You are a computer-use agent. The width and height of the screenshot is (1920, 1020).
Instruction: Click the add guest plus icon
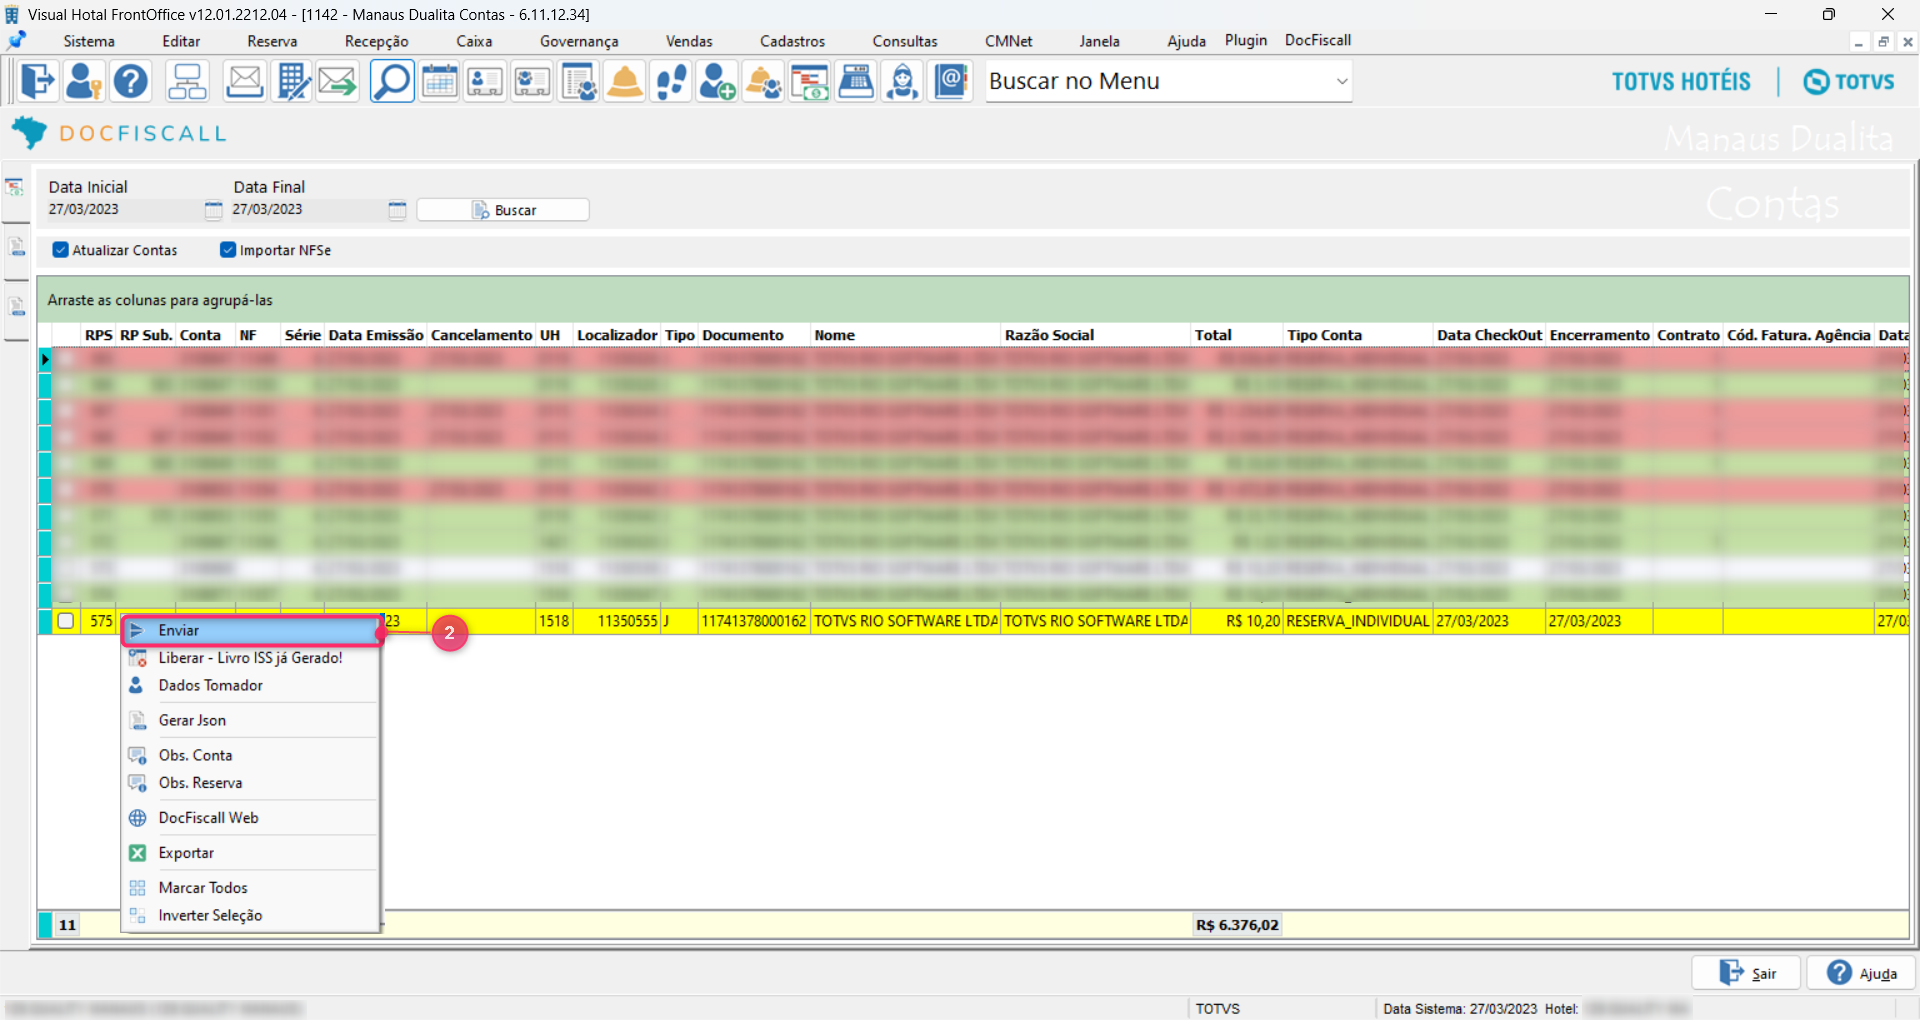(x=717, y=81)
